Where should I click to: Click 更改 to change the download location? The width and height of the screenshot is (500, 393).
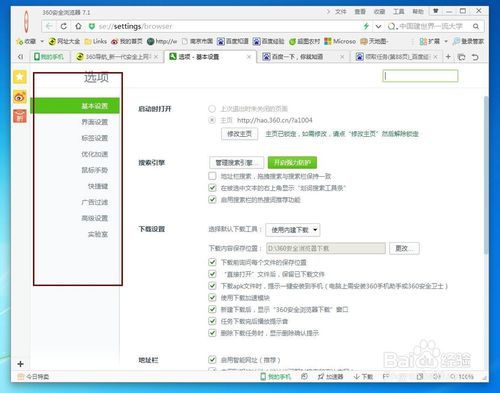coord(404,248)
